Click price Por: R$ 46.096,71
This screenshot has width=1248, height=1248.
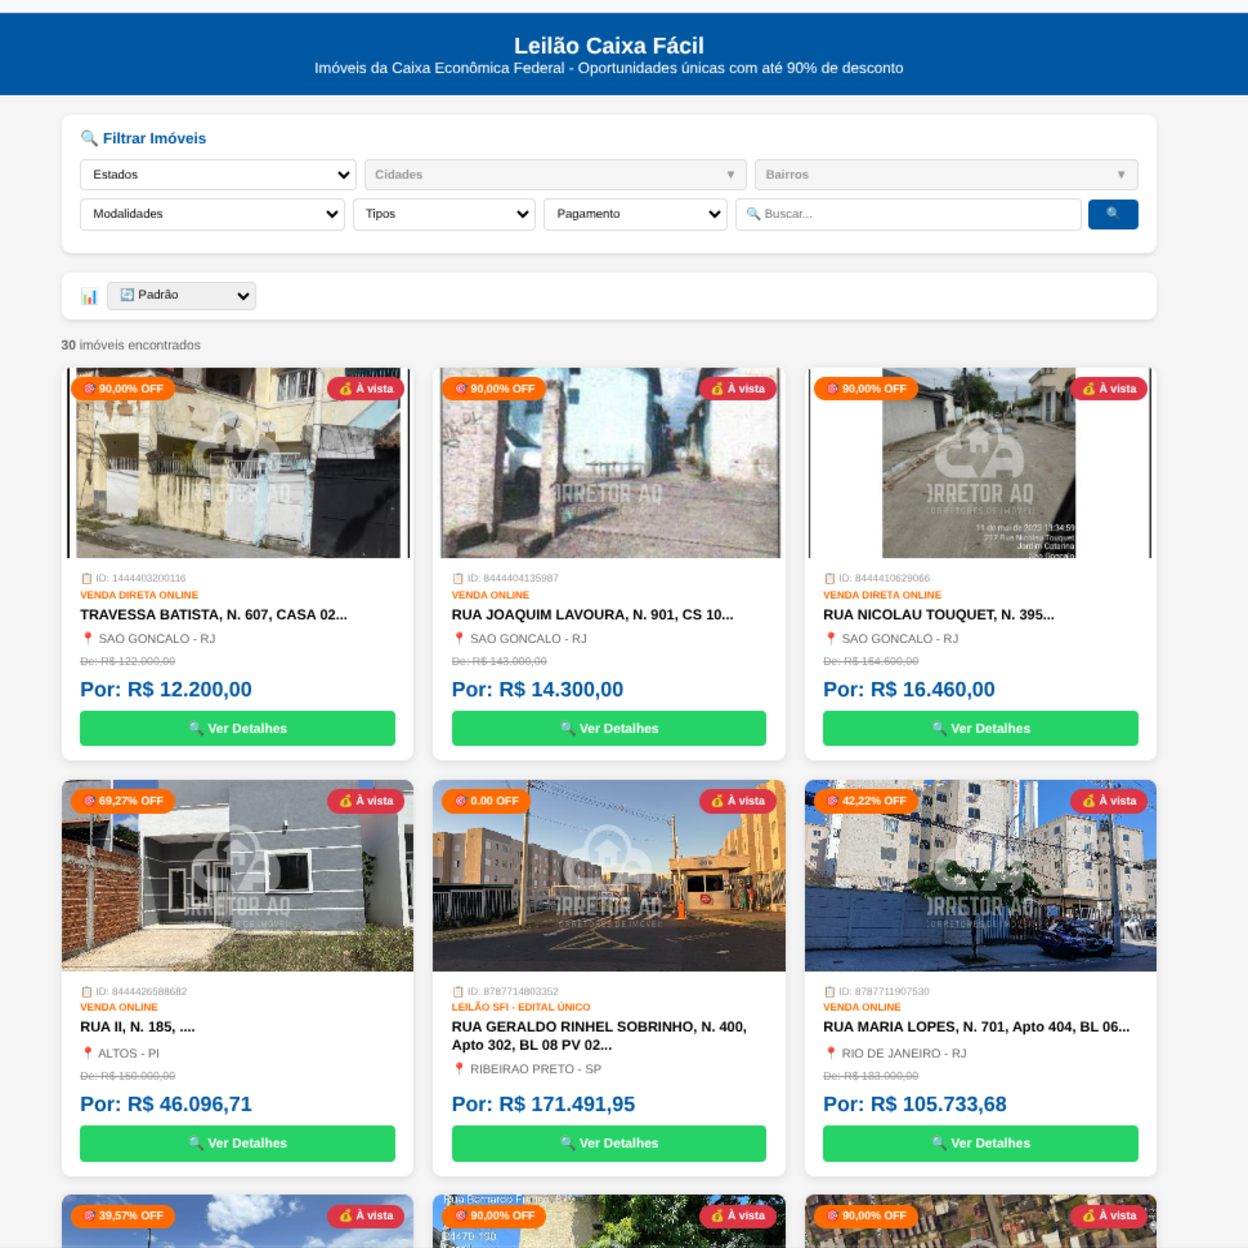[x=166, y=1105]
